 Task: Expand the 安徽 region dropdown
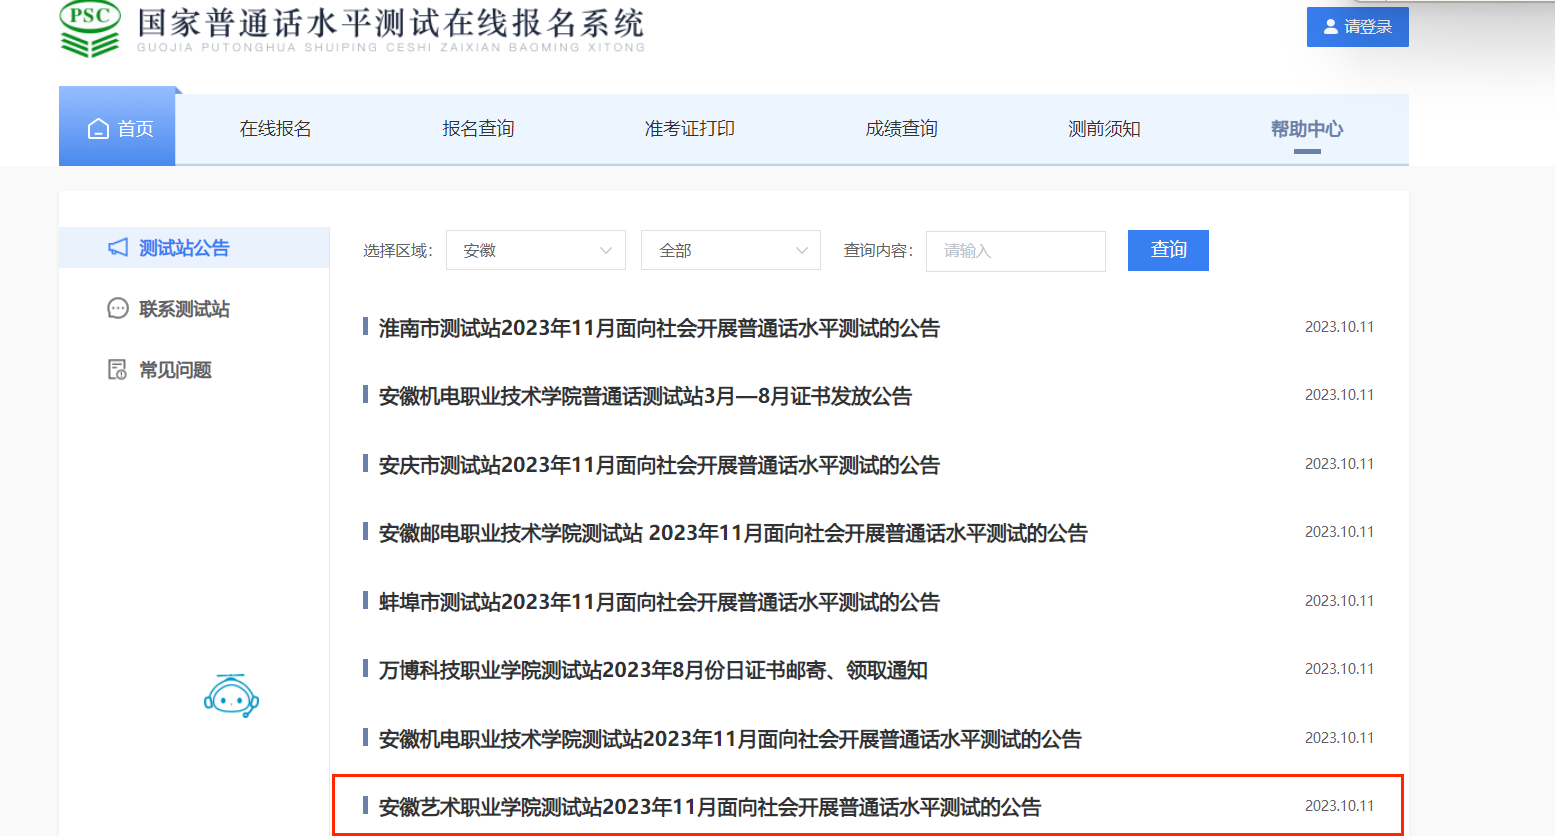(536, 250)
